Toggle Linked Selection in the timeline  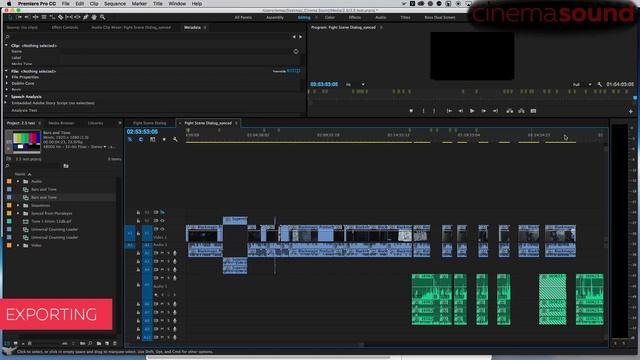point(152,140)
